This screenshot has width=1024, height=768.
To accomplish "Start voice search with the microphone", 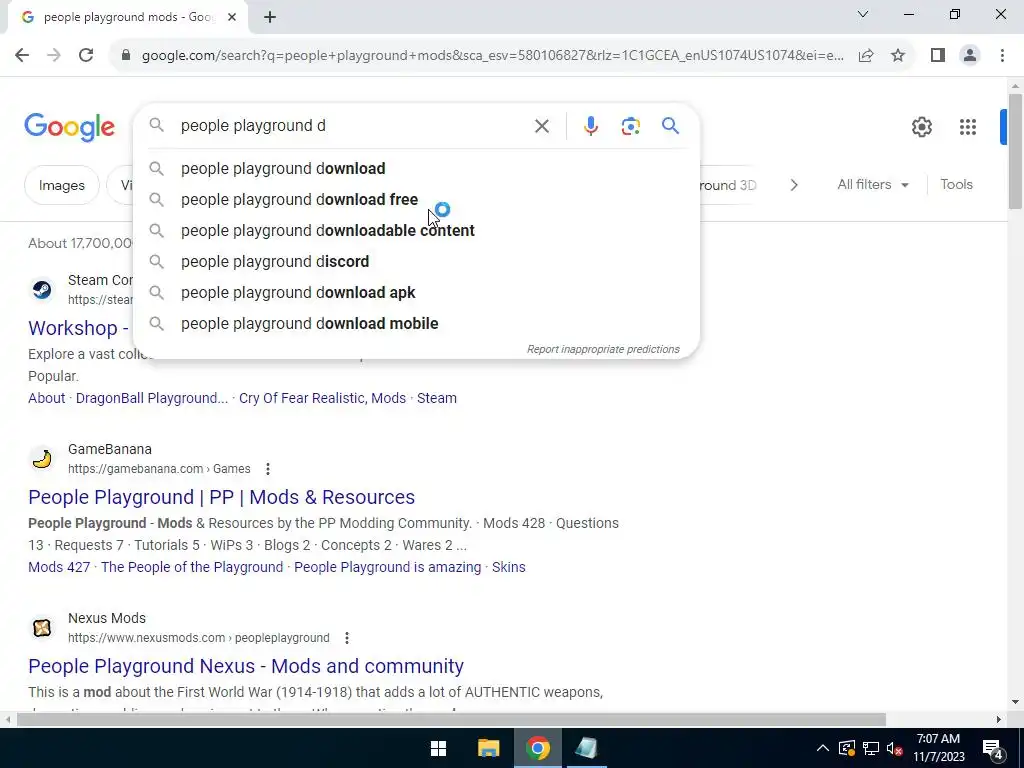I will [590, 126].
